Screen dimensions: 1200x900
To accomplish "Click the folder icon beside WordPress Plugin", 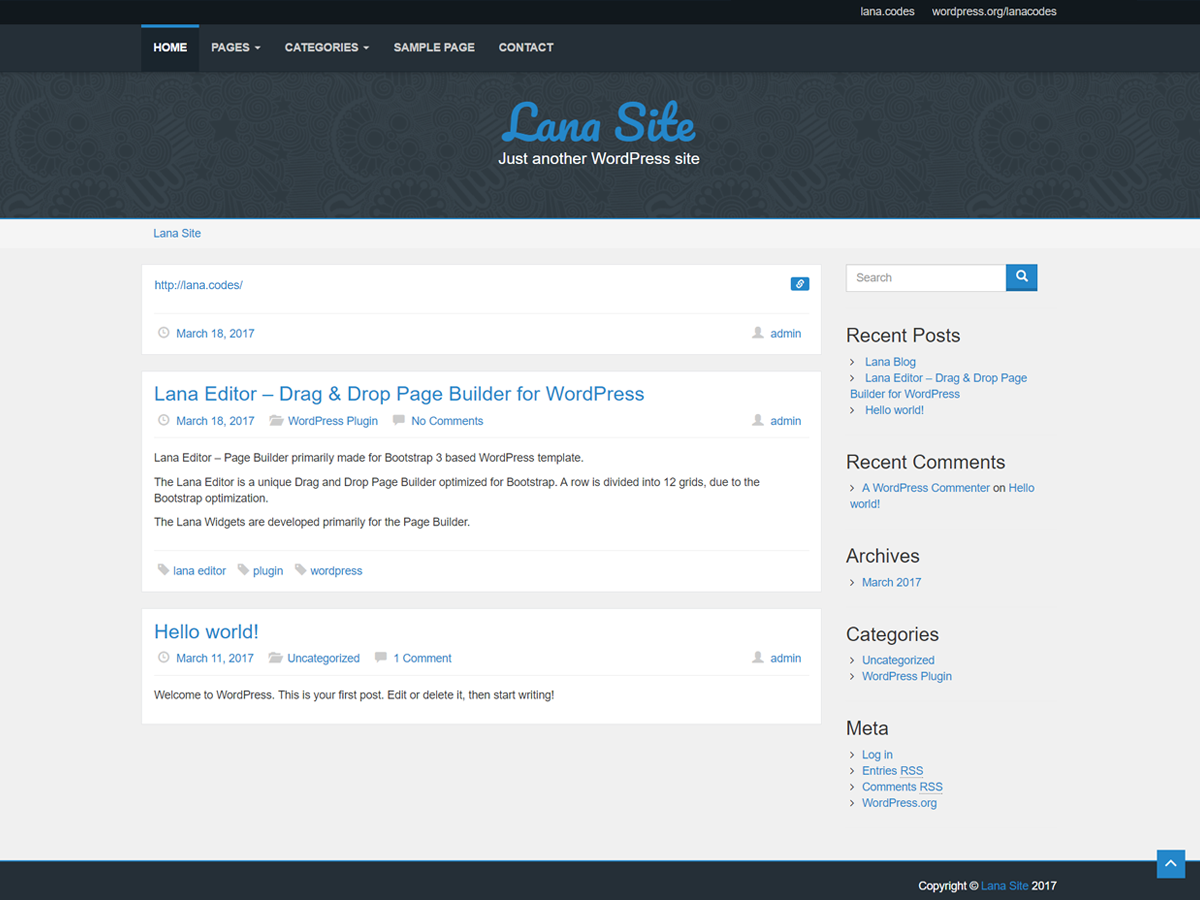I will (x=276, y=421).
